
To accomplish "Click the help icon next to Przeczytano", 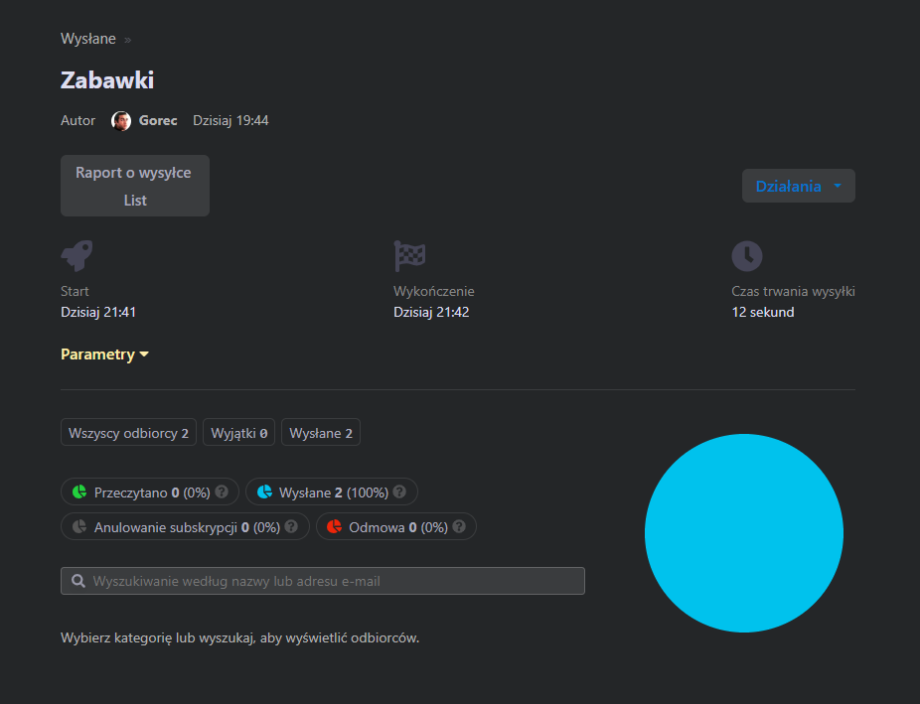I will (x=222, y=492).
